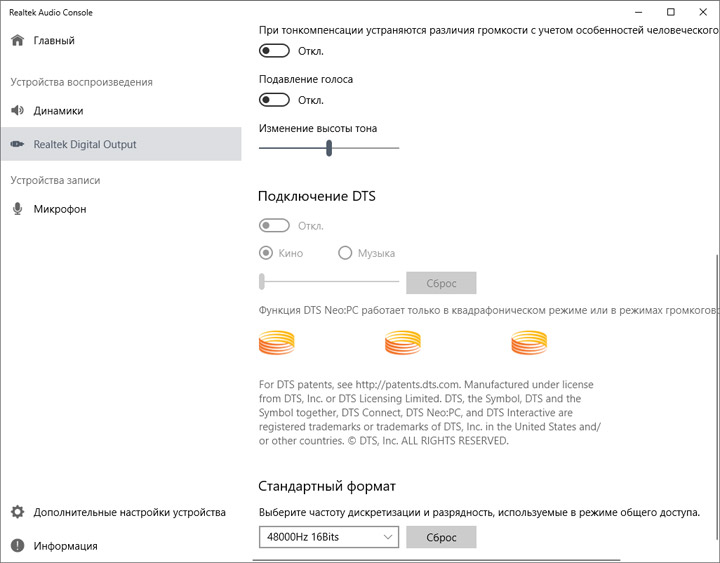Toggle the Подключение DTS switch
Viewport: 720px width, 563px height.
point(274,226)
